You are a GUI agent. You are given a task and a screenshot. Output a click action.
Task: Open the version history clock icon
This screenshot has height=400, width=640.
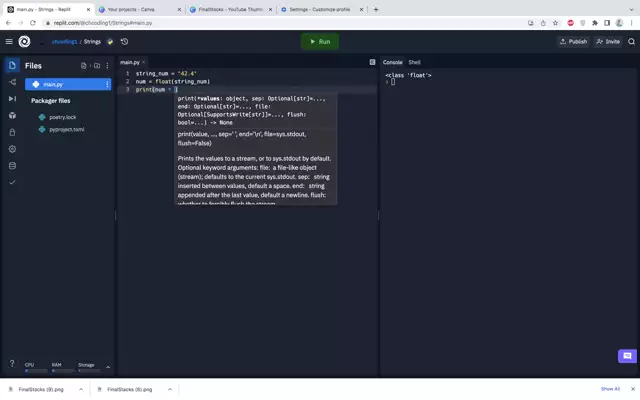(124, 42)
